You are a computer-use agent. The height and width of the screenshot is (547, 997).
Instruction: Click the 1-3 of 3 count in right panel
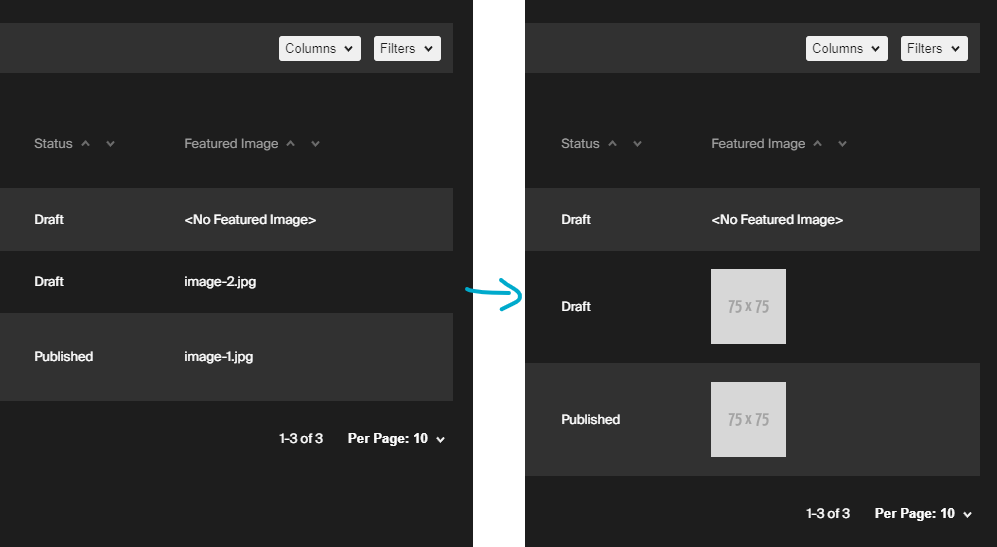click(828, 513)
